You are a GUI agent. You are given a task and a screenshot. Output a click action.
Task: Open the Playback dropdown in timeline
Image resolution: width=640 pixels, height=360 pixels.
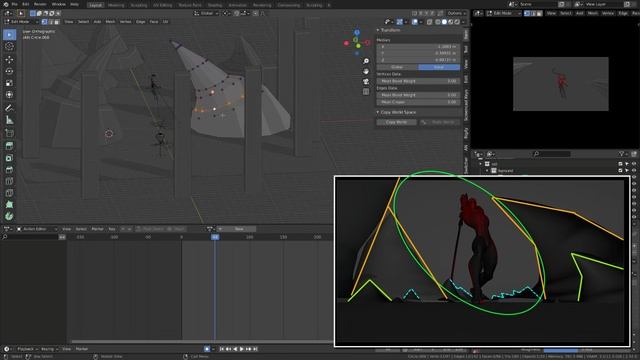pos(28,349)
